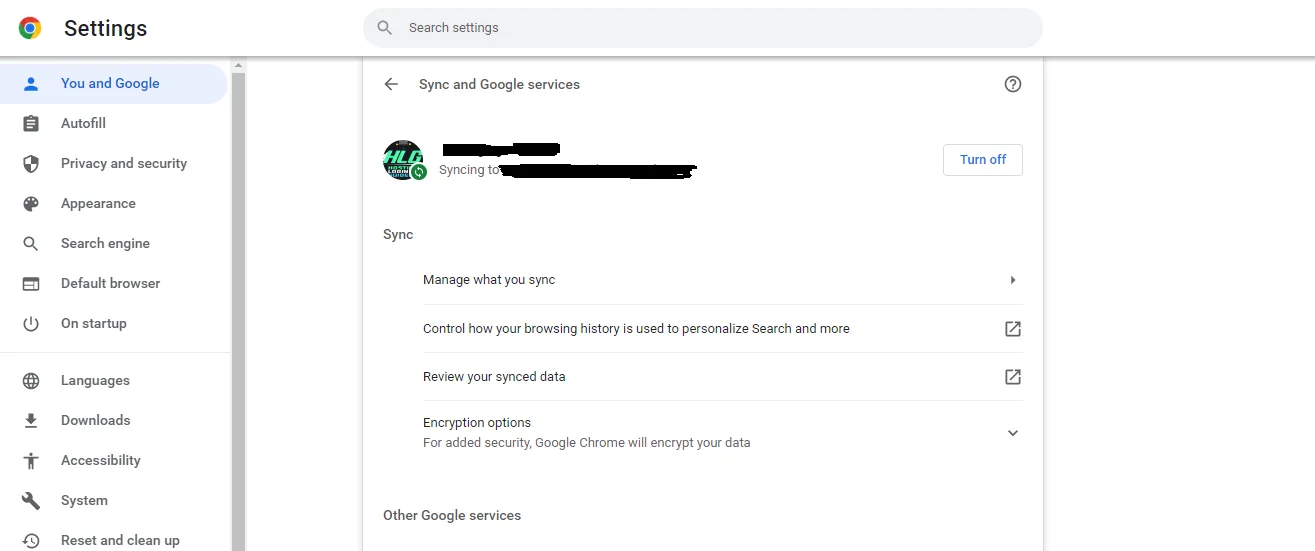Screen dimensions: 1315x551
Task: Click the wrench icon for System
Action: pos(31,501)
